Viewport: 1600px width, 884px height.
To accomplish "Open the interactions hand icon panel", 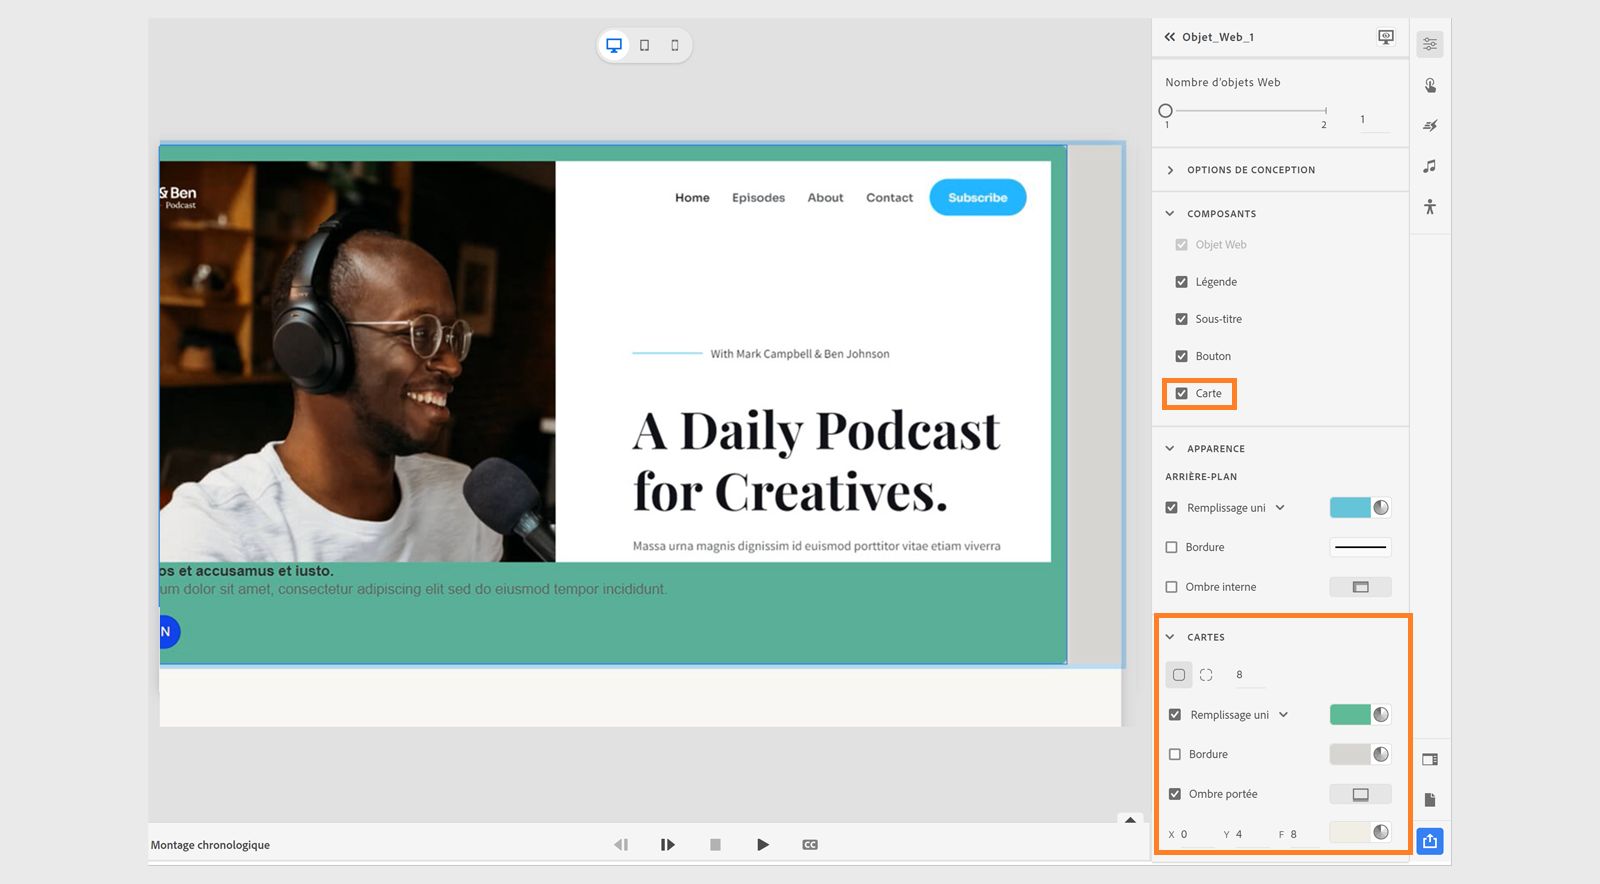I will 1430,86.
